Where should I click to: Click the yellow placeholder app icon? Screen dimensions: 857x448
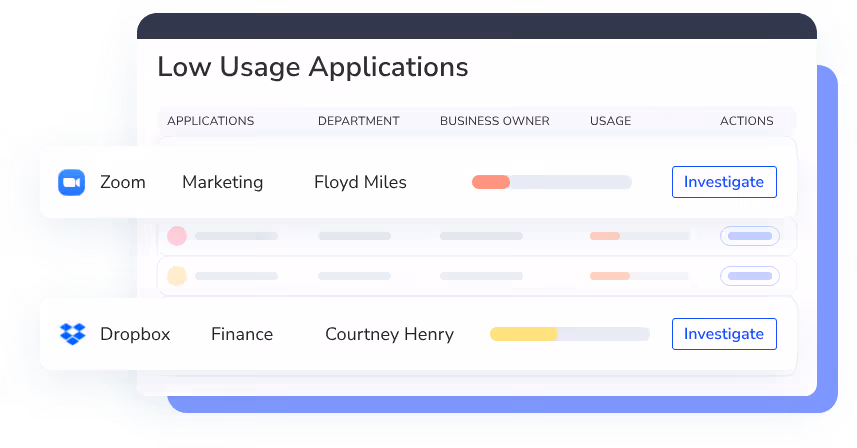click(x=177, y=276)
